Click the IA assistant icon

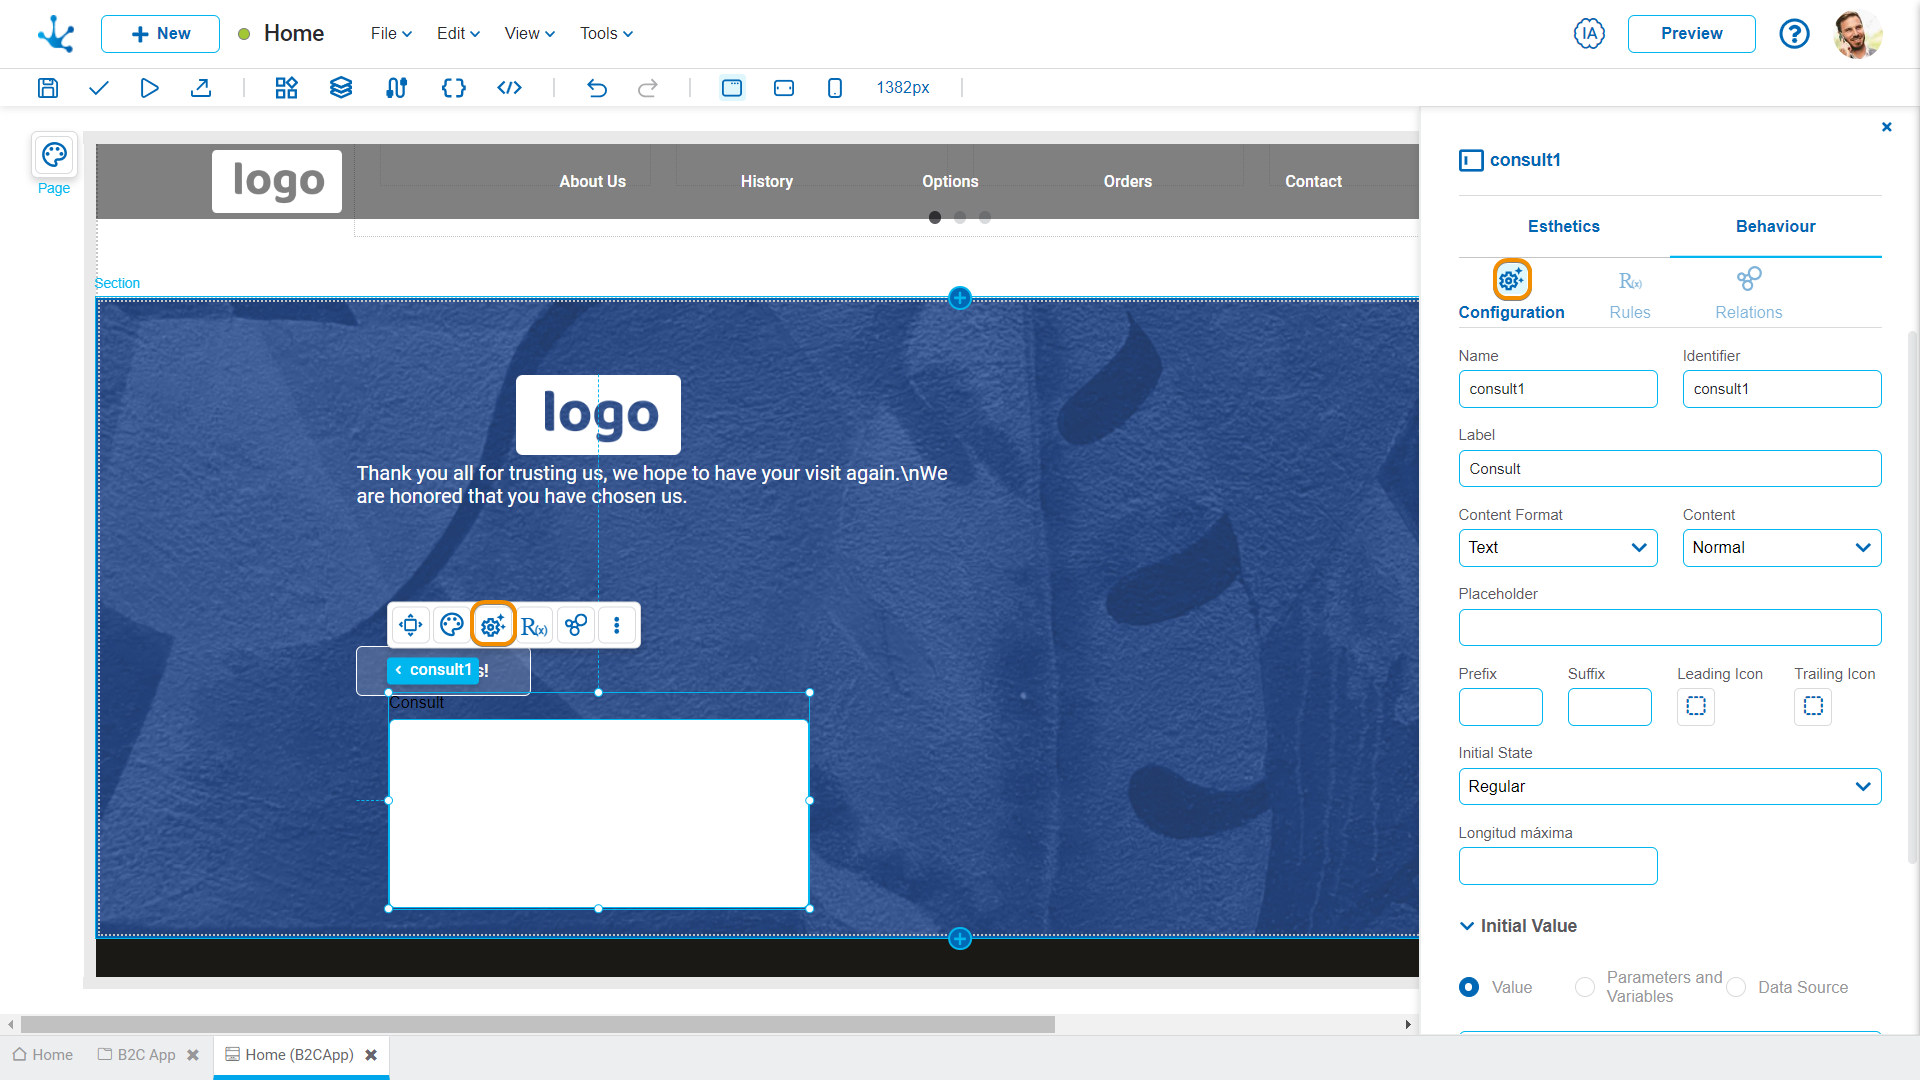click(1589, 34)
